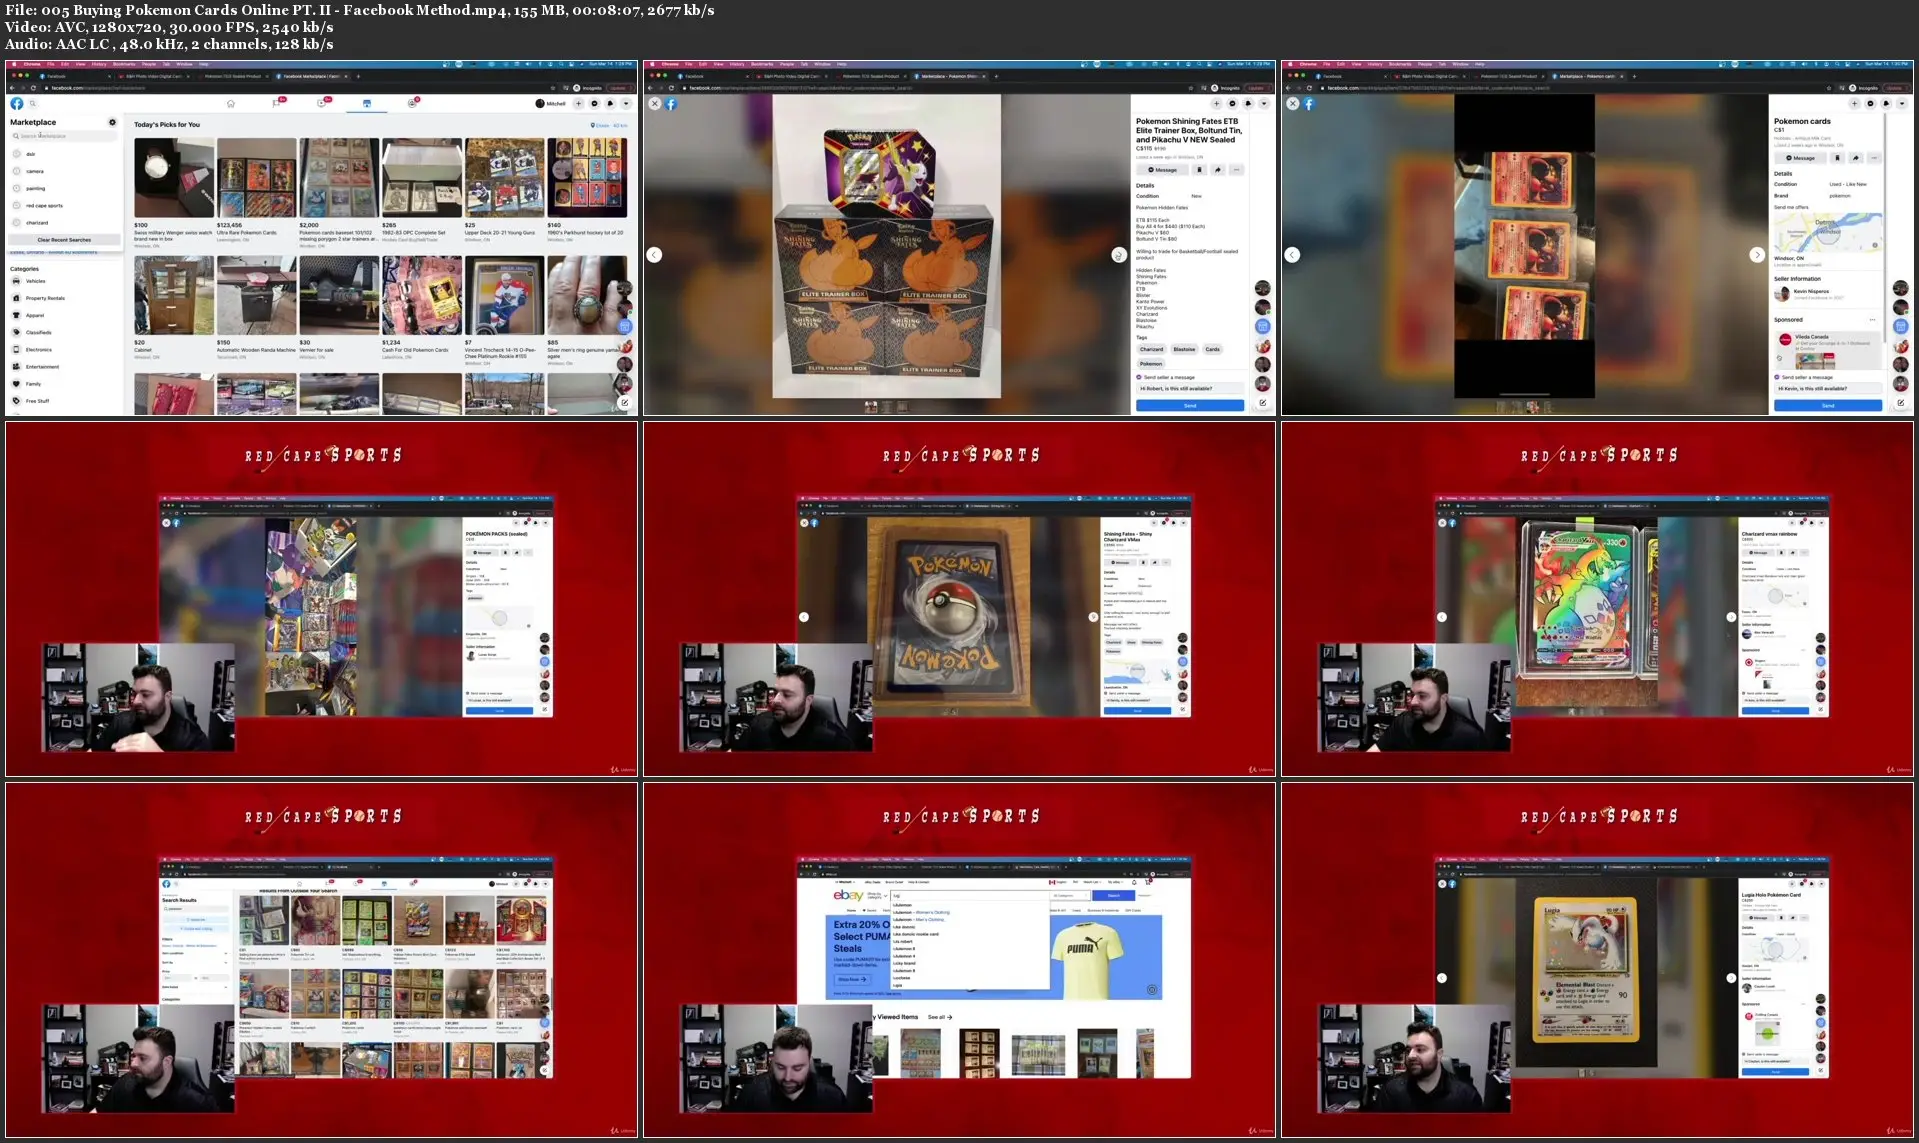The height and width of the screenshot is (1143, 1919).
Task: Open the Bookmarks menu in the Marketplace home frame
Action: [x=124, y=64]
